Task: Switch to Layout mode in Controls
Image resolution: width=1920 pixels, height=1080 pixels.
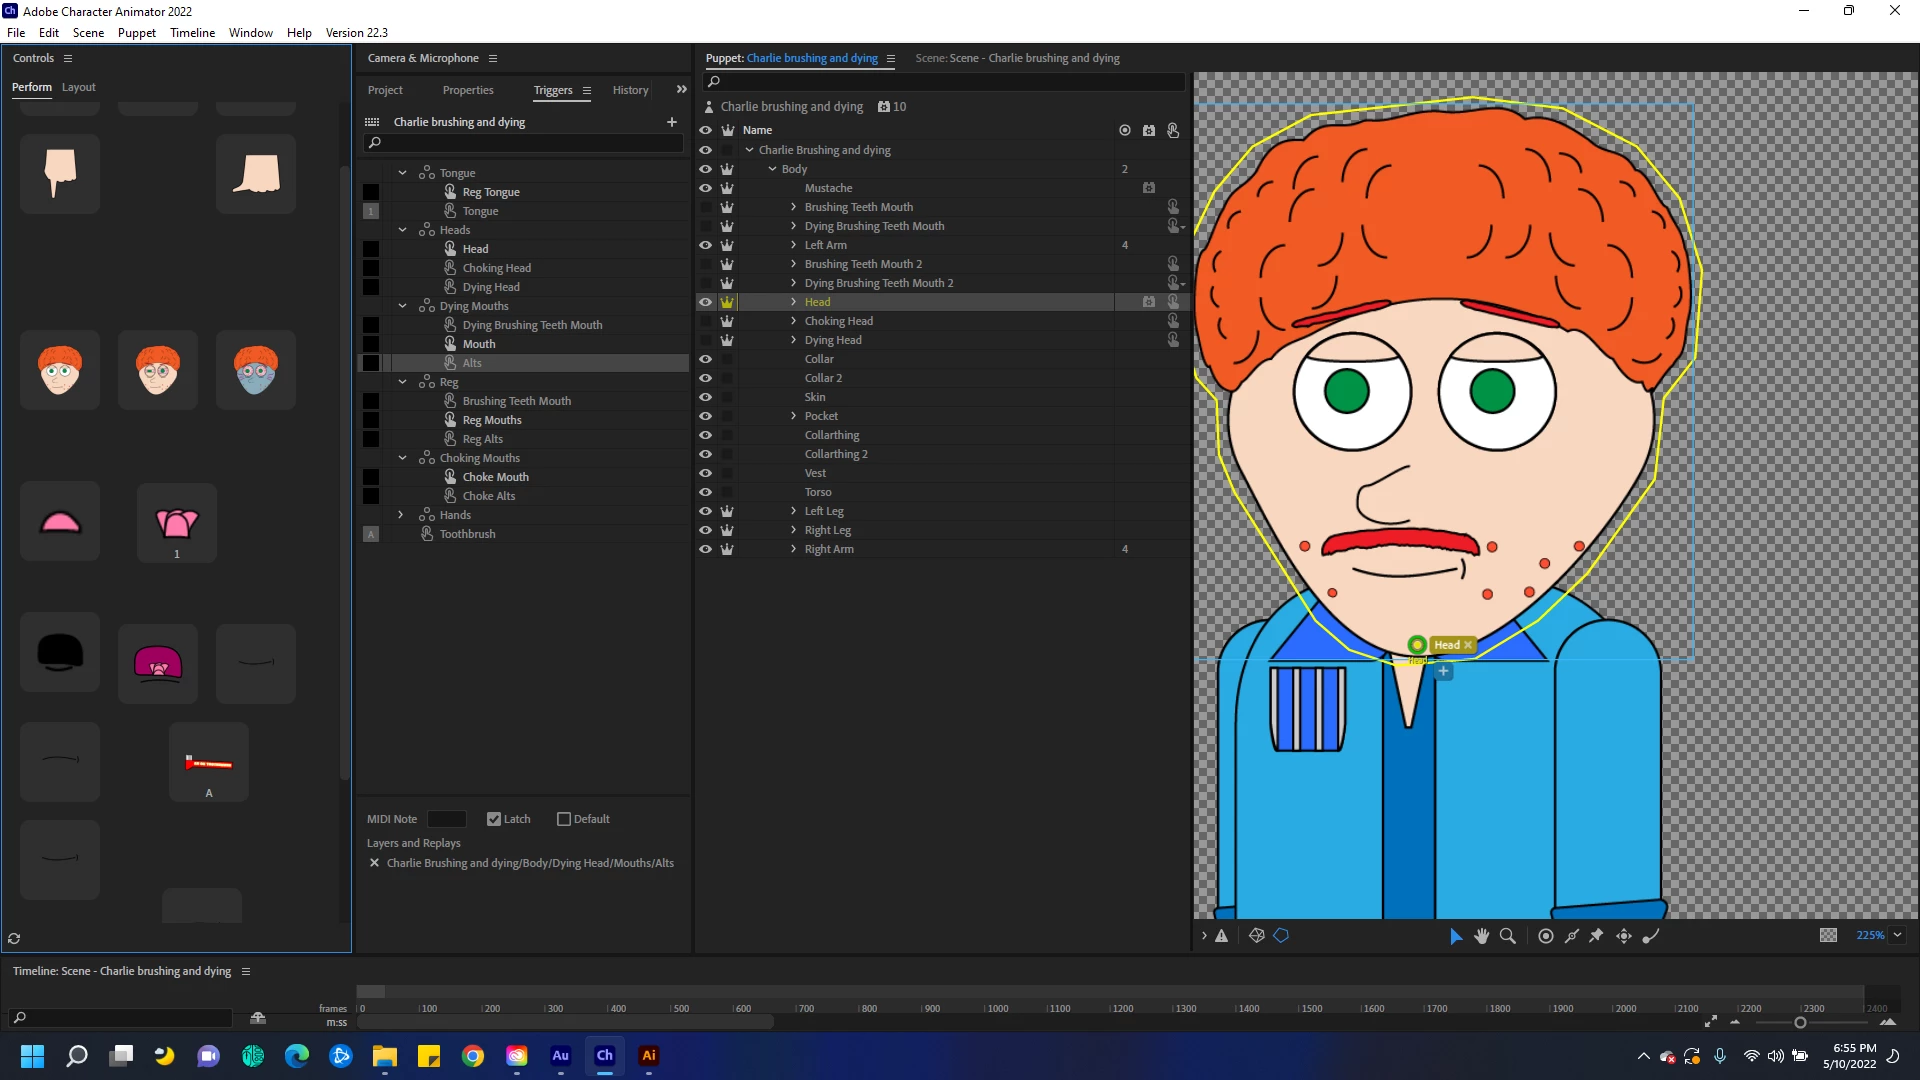Action: (78, 87)
